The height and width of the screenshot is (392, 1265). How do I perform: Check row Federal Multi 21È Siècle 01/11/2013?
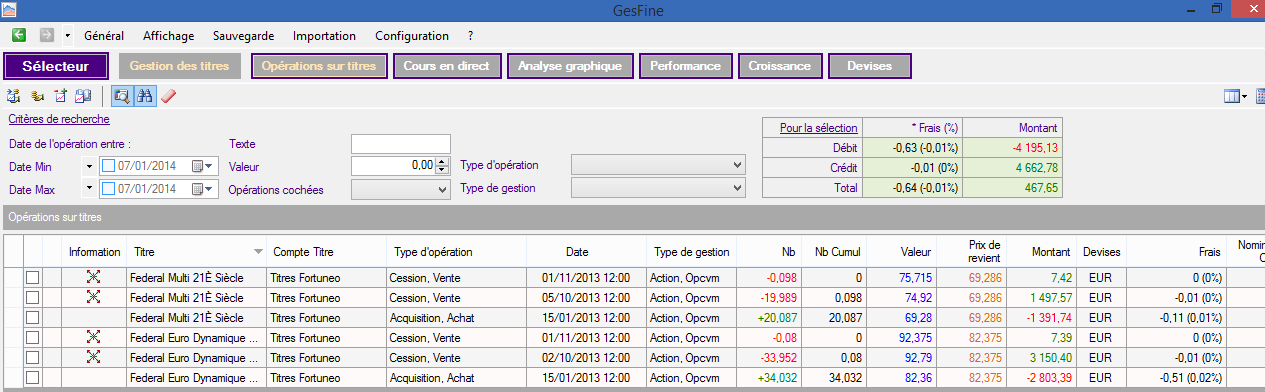tap(33, 278)
